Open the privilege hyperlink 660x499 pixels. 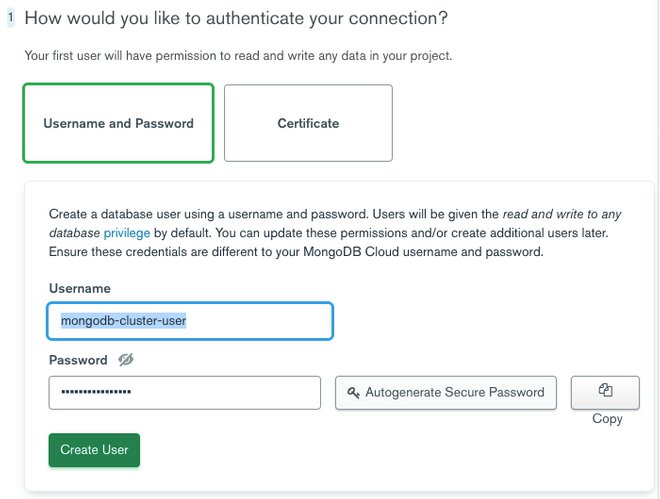coord(127,233)
